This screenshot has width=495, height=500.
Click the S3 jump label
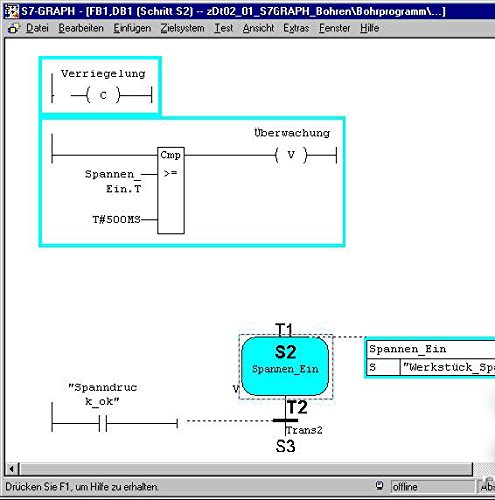click(x=286, y=446)
